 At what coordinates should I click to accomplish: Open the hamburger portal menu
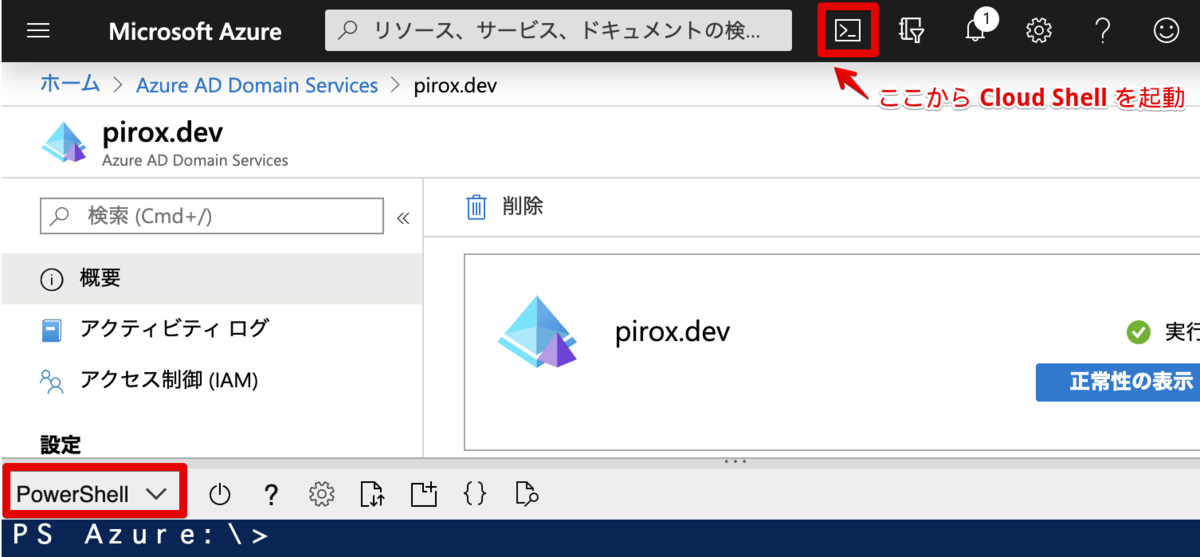[x=38, y=31]
